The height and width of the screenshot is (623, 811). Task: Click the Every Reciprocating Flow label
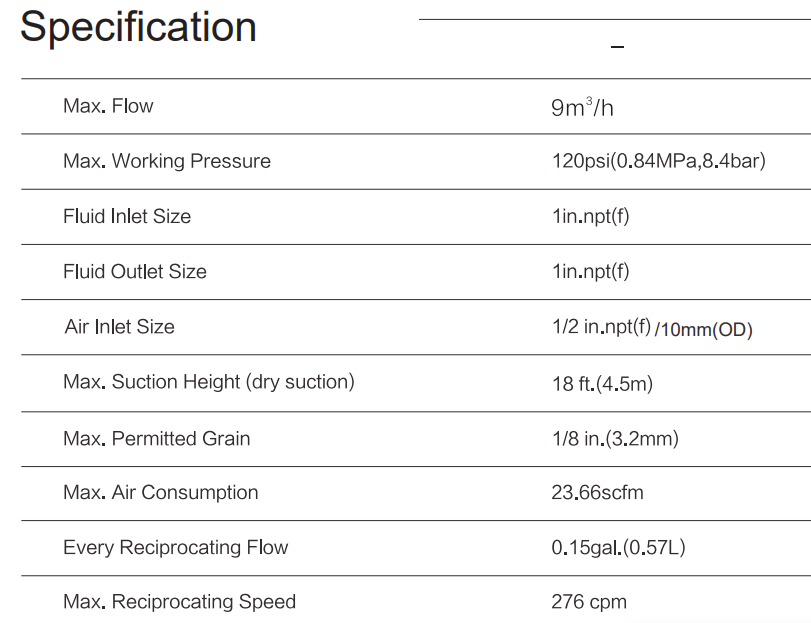176,547
